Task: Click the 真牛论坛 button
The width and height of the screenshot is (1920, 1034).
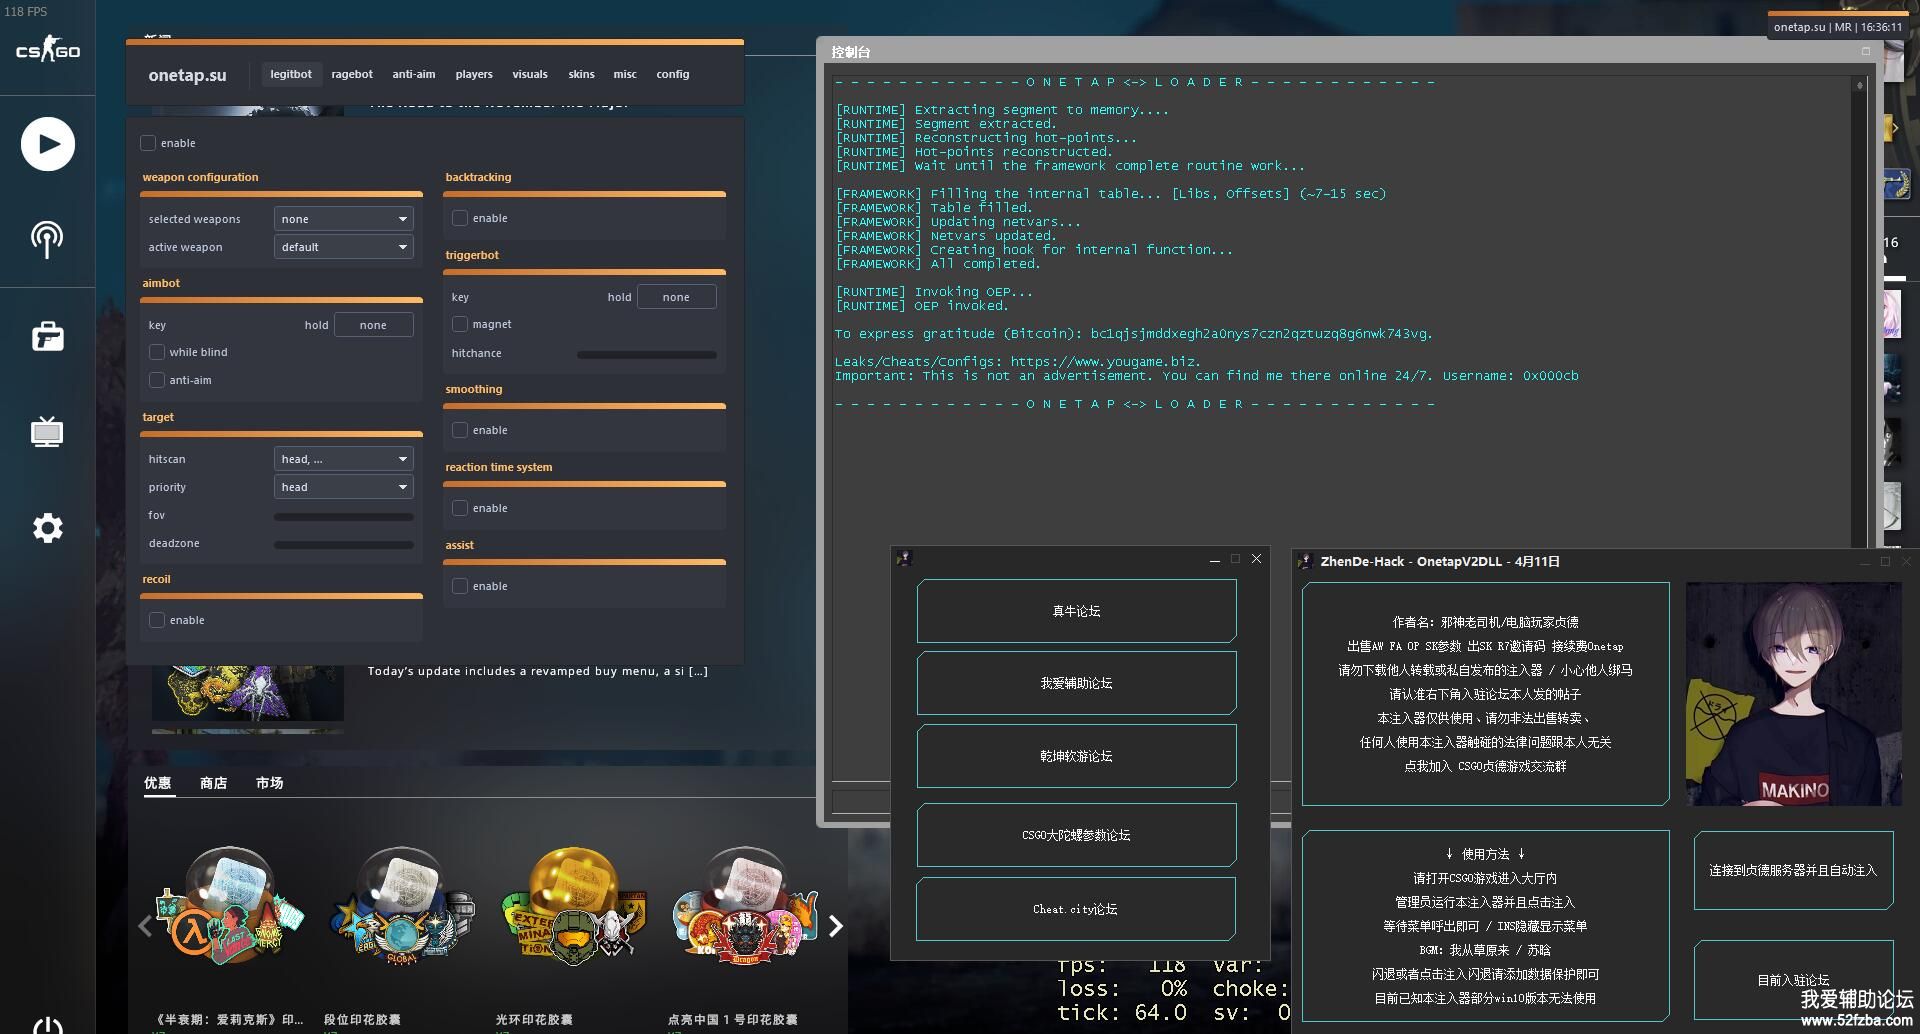Action: pos(1076,611)
